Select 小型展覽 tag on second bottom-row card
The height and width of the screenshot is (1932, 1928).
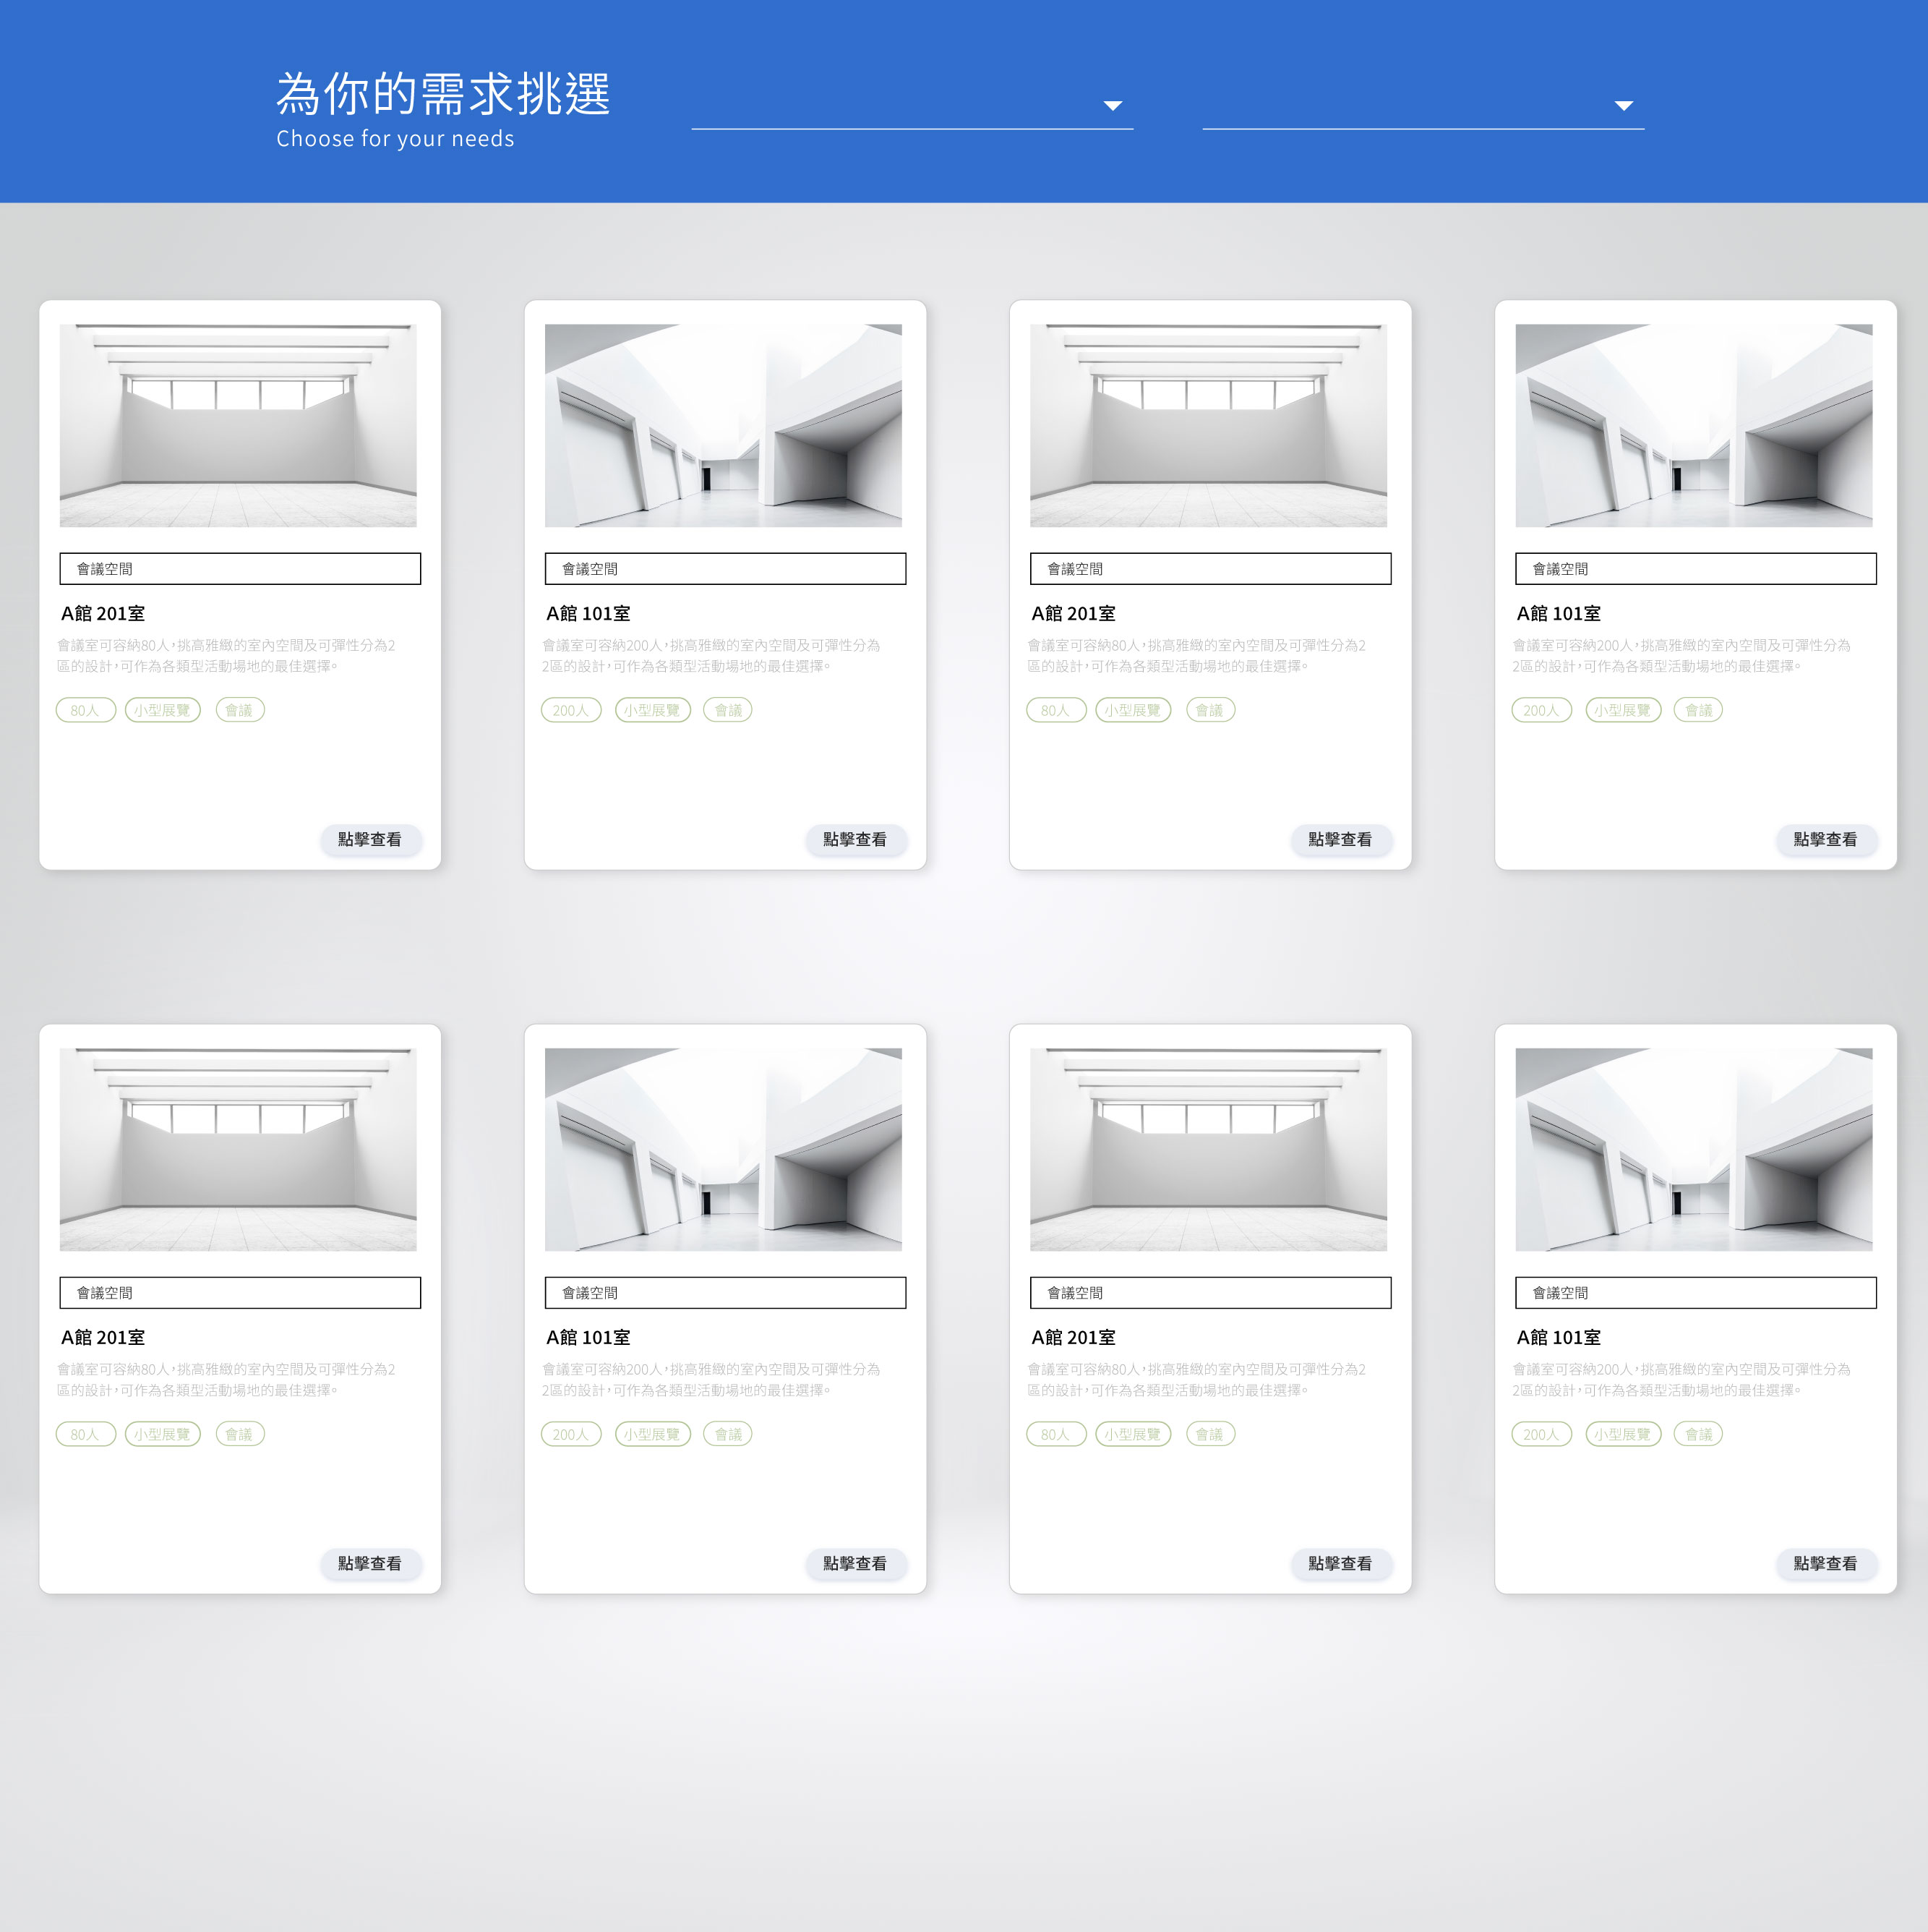(x=652, y=1434)
